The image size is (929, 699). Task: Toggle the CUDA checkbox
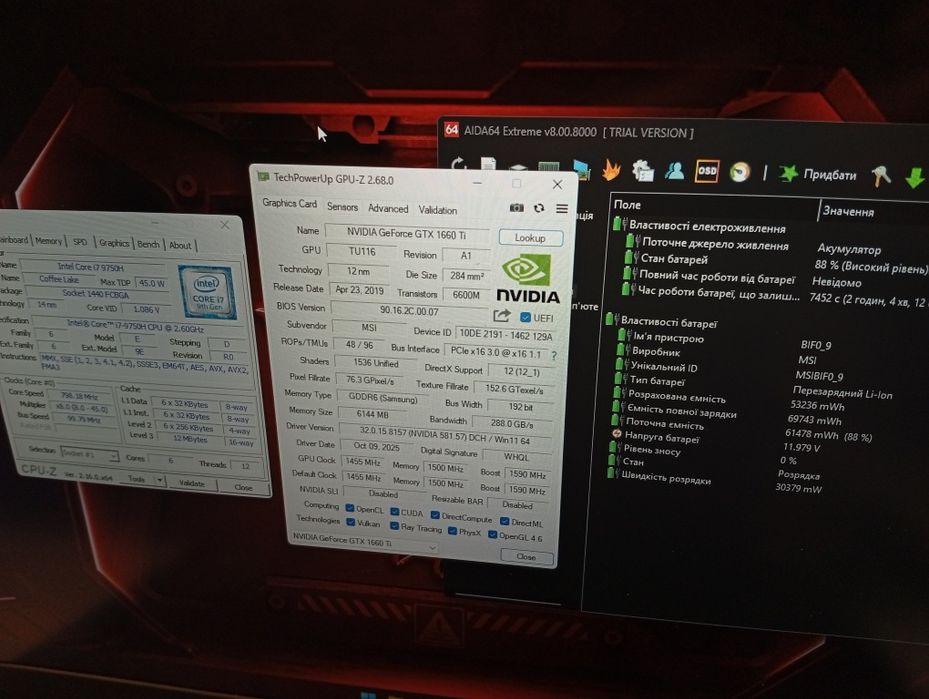point(395,512)
